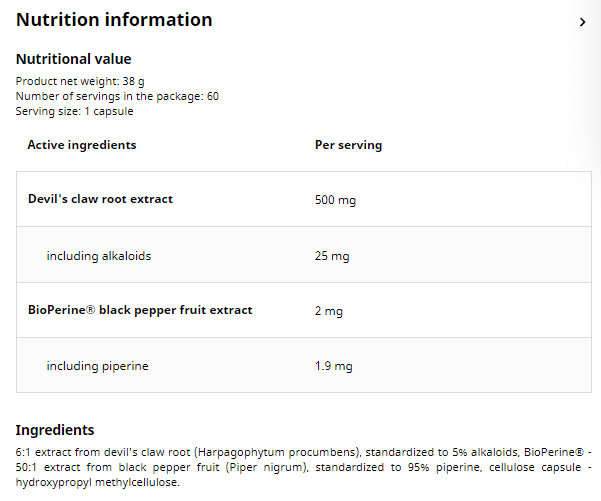Click the Serving size 1 capsule line

74,111
